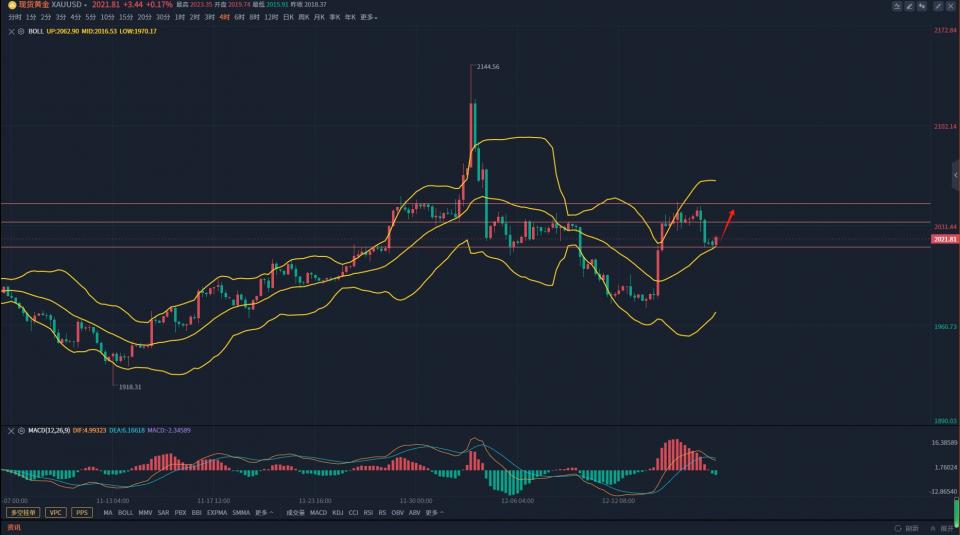This screenshot has width=960, height=535.
Task: Switch to the 日K timeframe
Action: [287, 17]
